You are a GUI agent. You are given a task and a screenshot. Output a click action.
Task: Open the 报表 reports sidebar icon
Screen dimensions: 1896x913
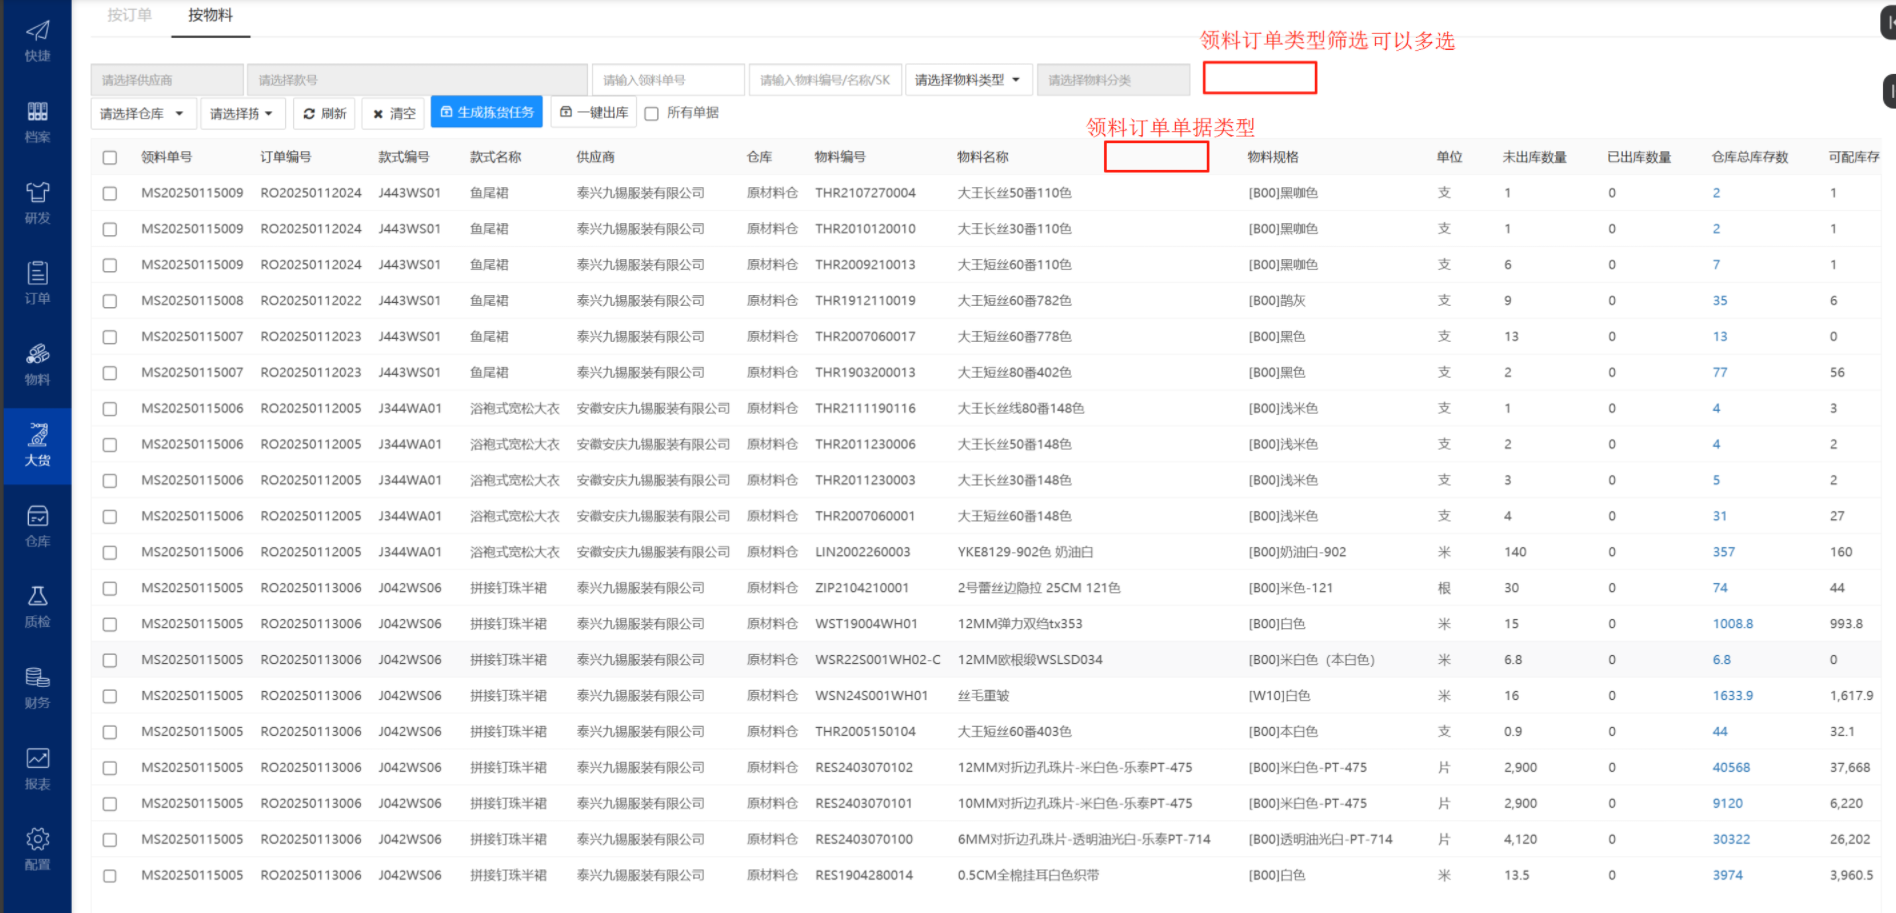(x=37, y=768)
